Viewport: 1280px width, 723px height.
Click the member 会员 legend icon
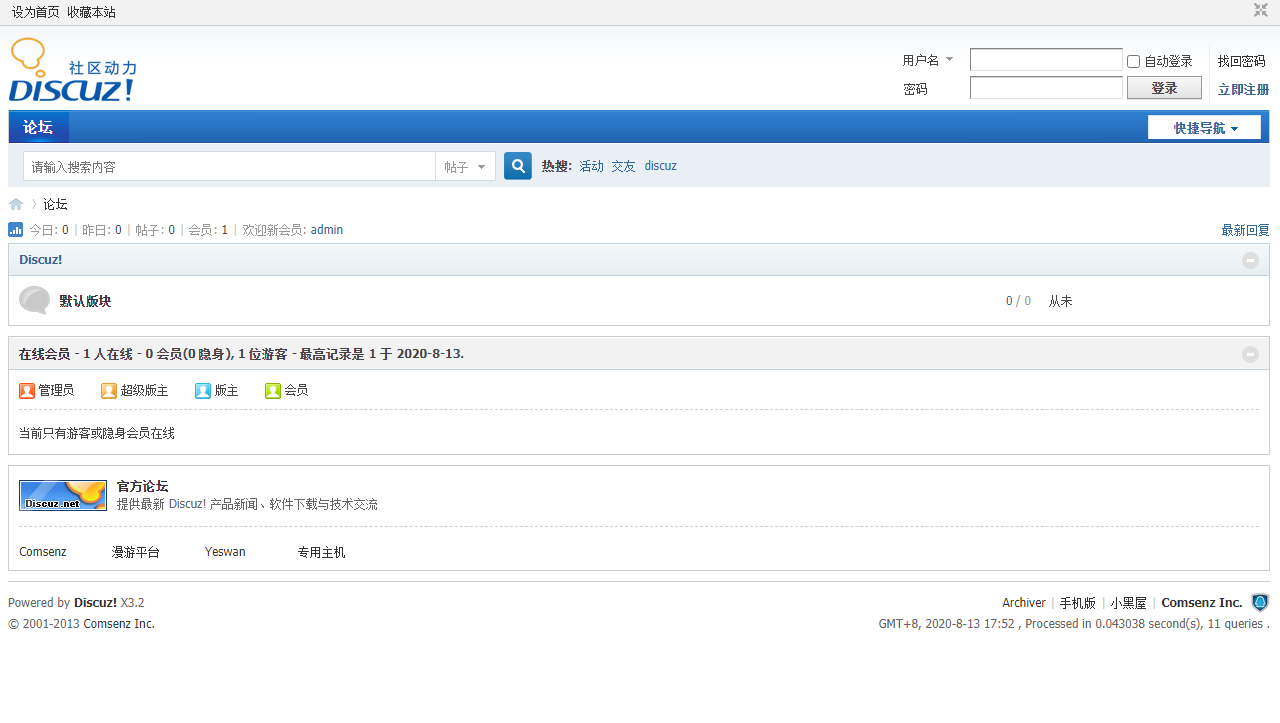click(273, 391)
